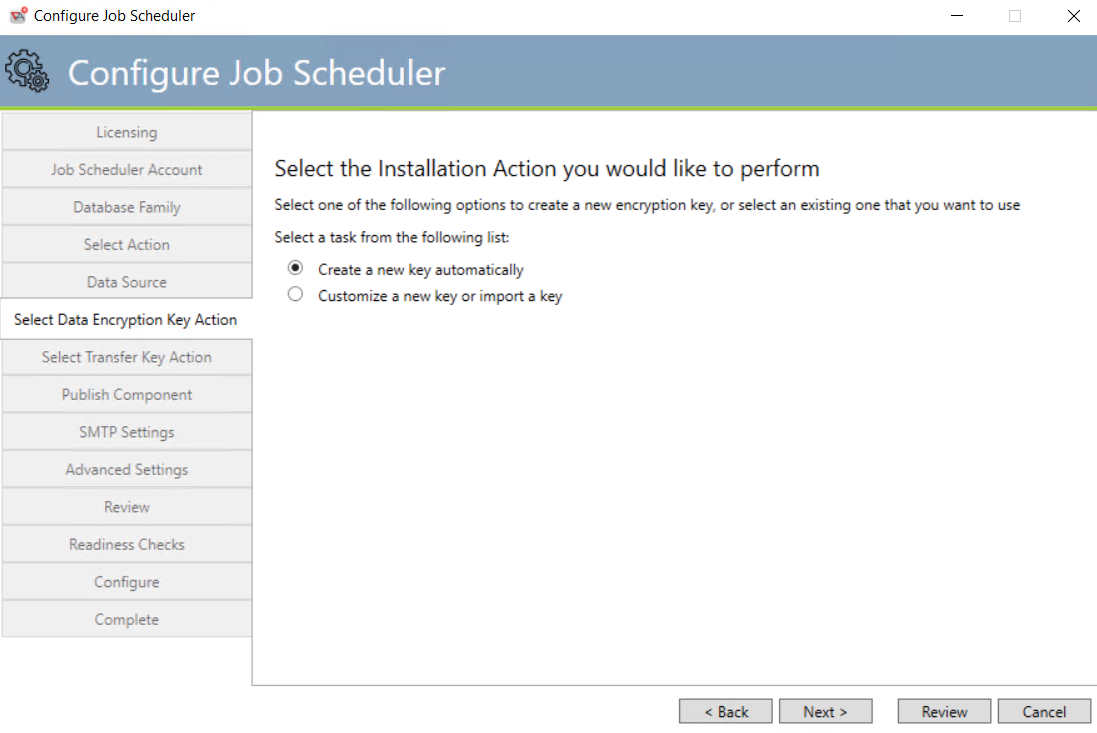Switch to the Database Family step
This screenshot has width=1097, height=733.
tap(127, 207)
